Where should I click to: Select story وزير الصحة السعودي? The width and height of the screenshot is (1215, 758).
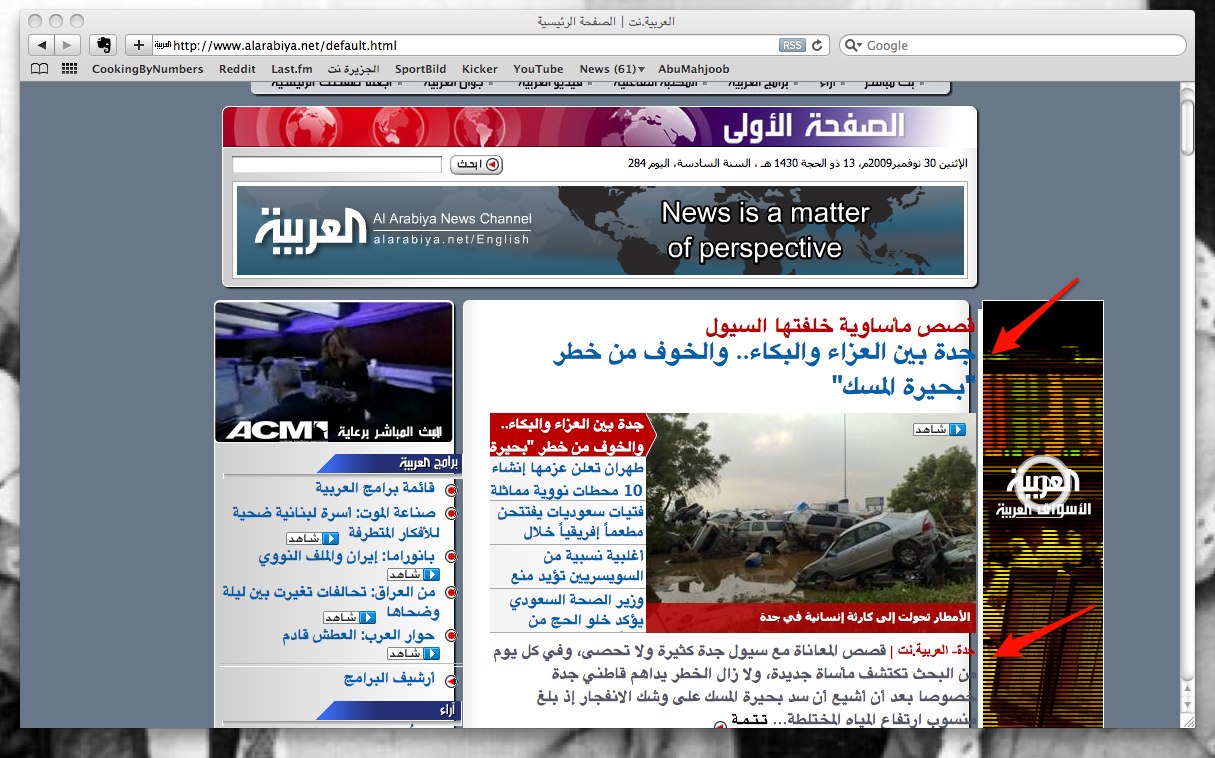pos(568,610)
